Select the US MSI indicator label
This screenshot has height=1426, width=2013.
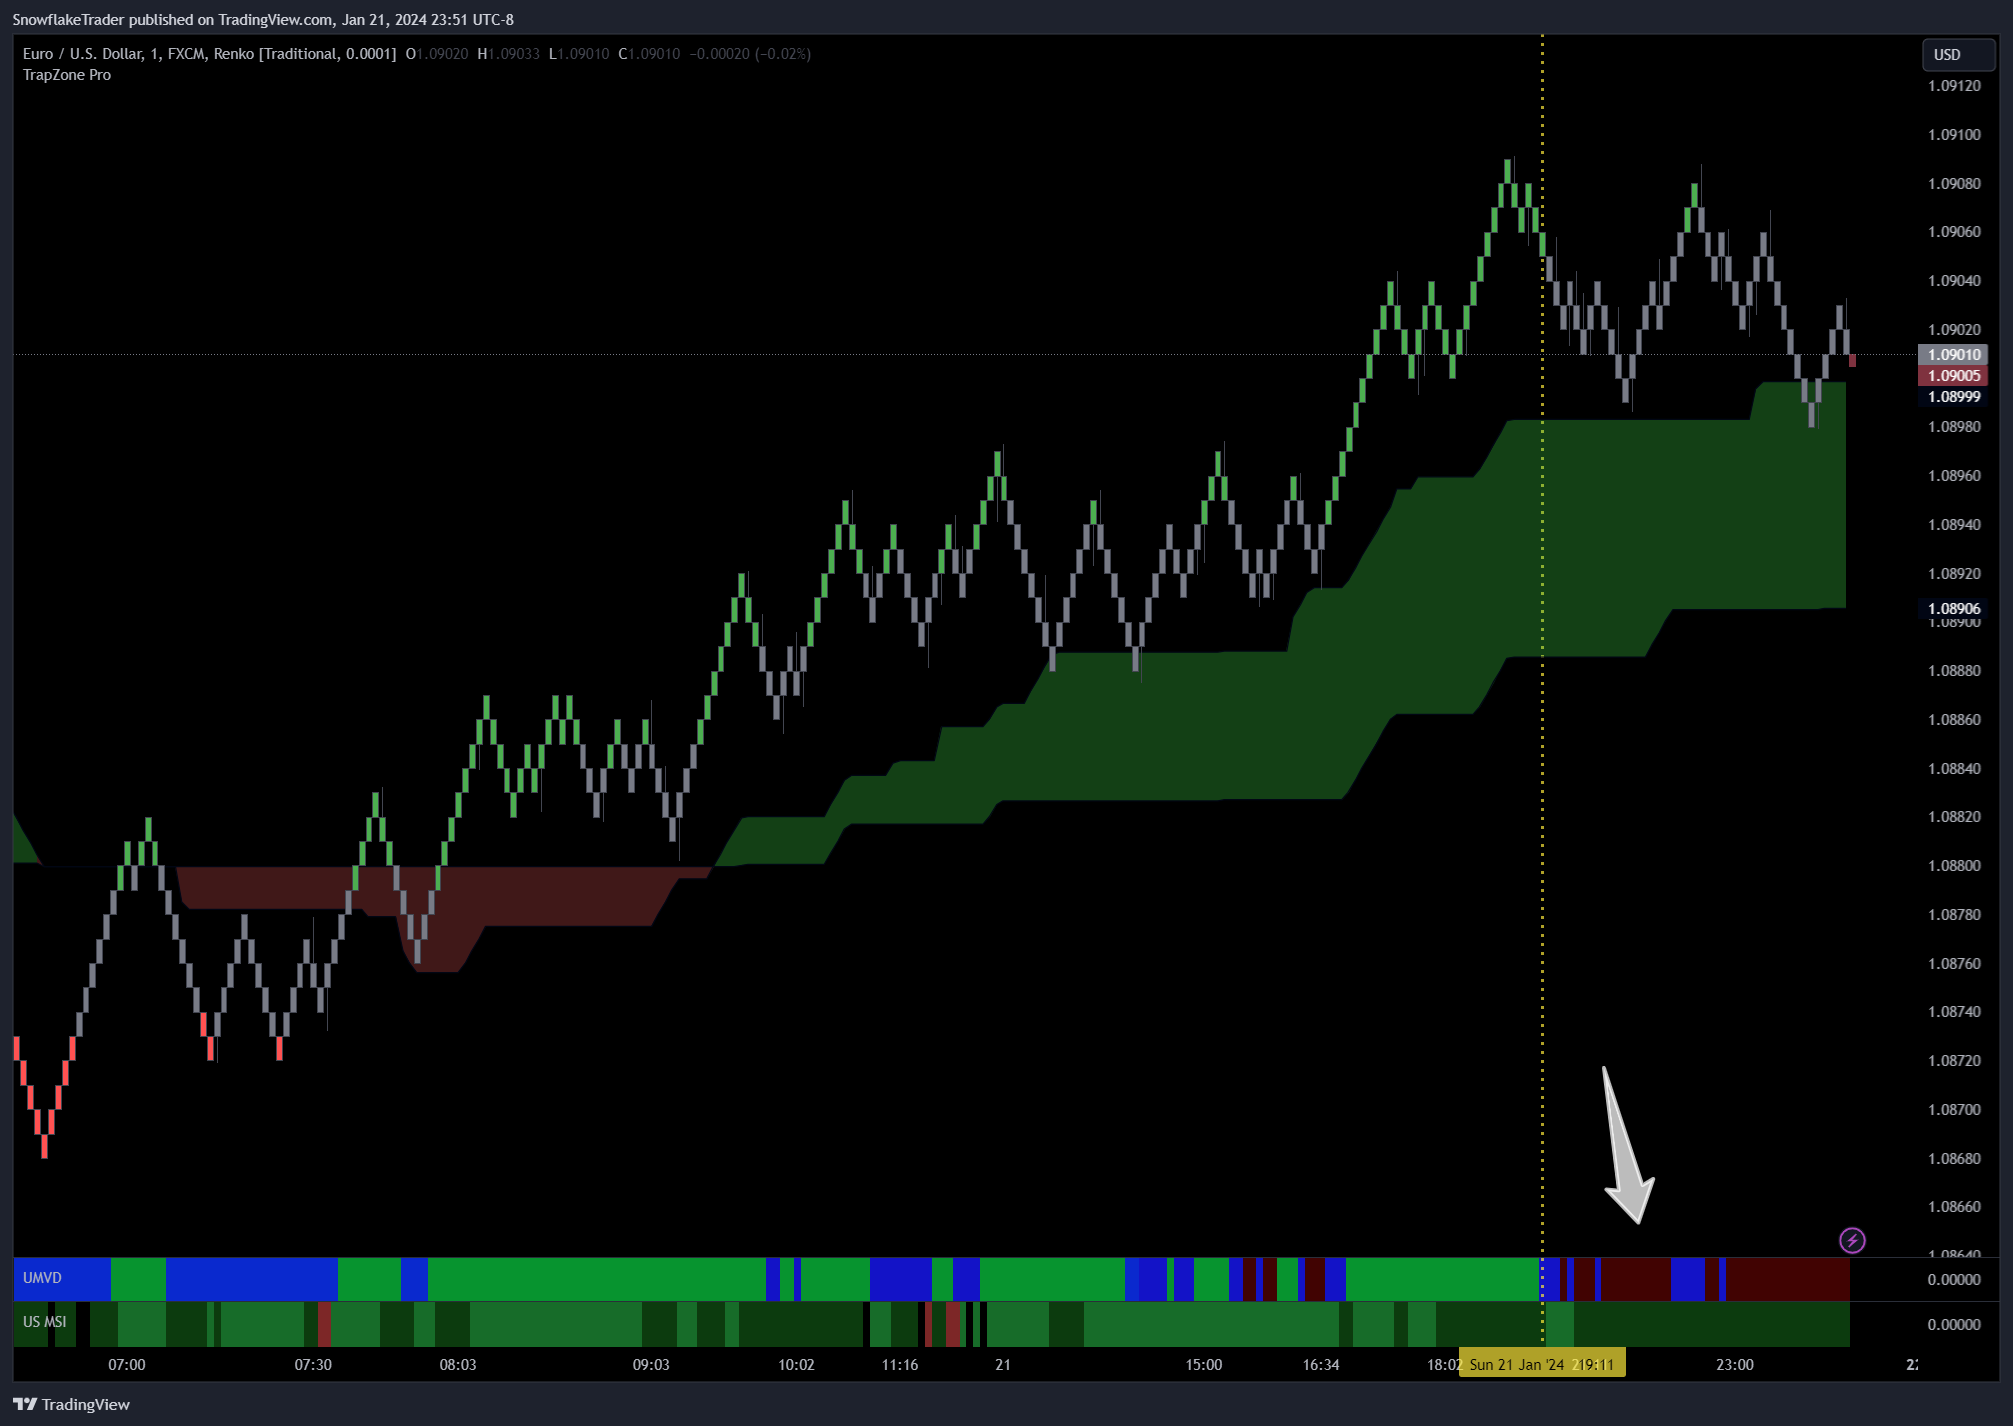point(45,1322)
